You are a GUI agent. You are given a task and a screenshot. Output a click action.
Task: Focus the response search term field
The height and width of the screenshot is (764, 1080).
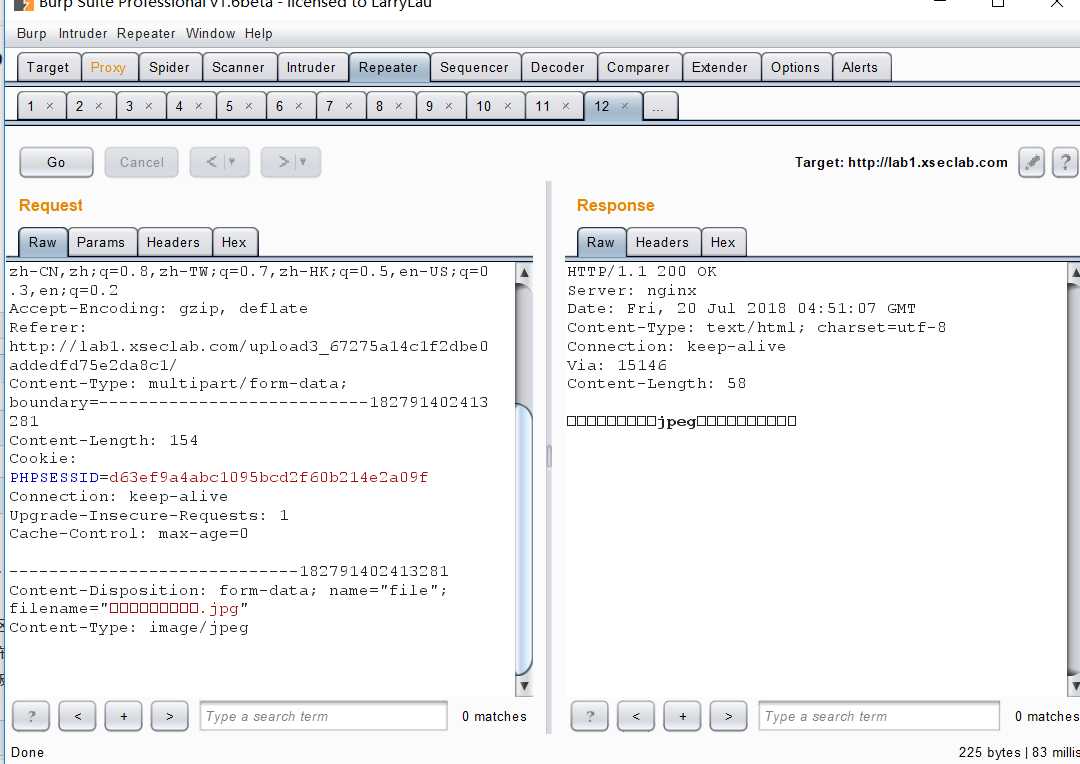879,716
